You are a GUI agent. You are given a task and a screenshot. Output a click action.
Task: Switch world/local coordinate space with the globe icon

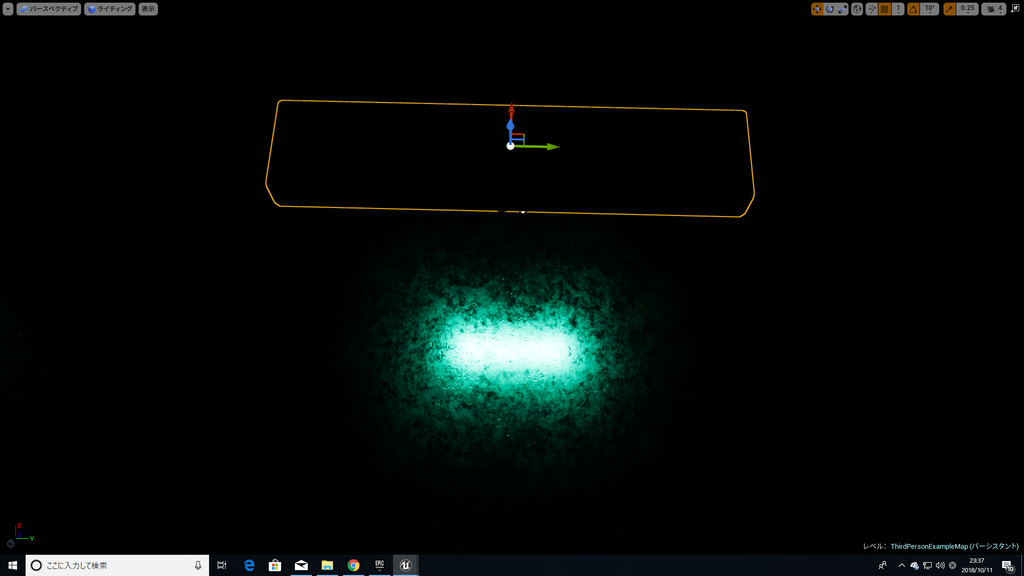point(857,8)
